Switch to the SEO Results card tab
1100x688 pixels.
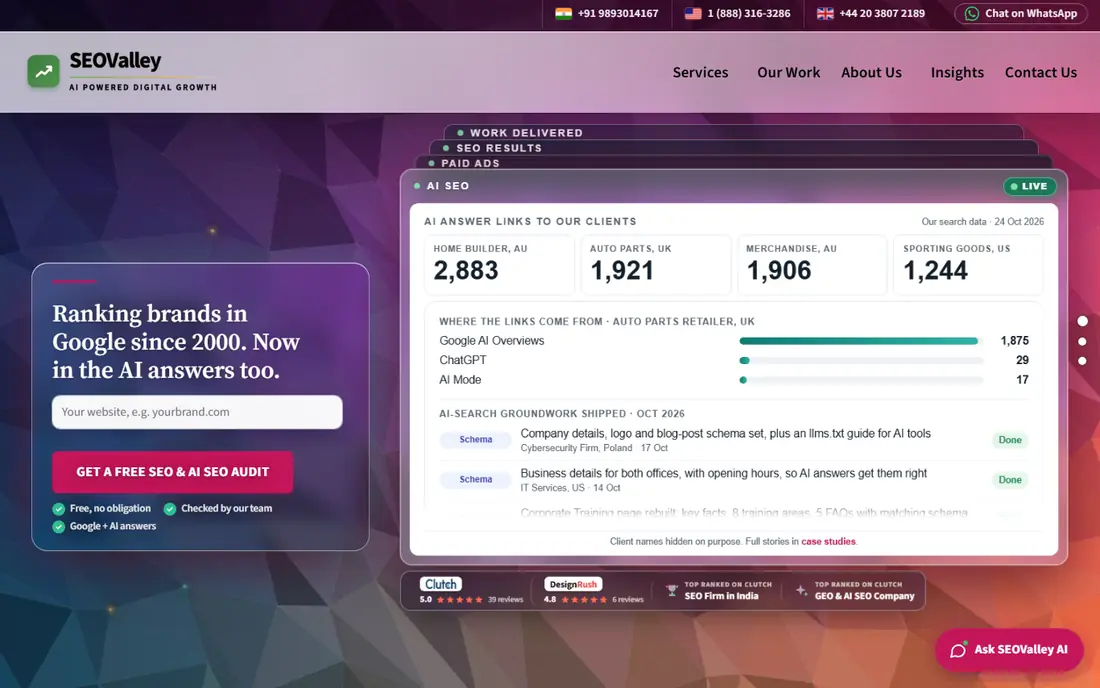(733, 148)
